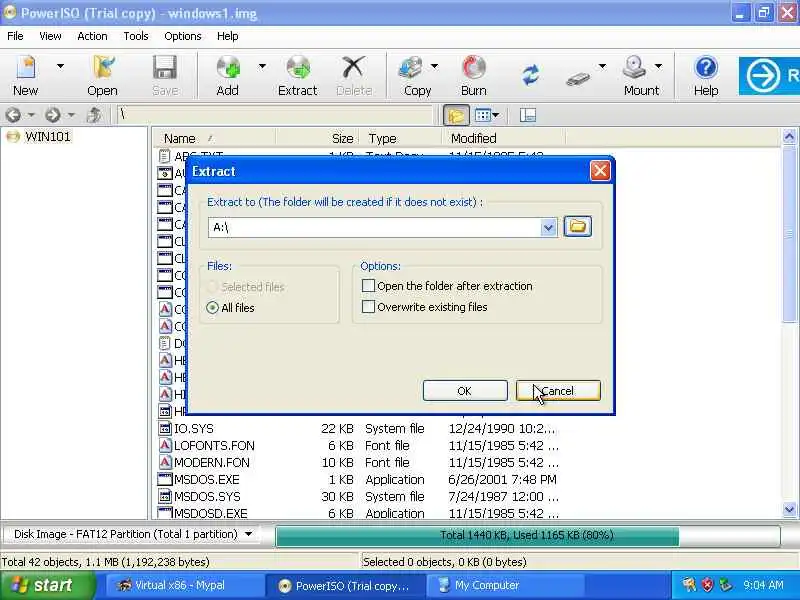The width and height of the screenshot is (800, 600).
Task: Close the Extract dialog with X
Action: point(600,171)
